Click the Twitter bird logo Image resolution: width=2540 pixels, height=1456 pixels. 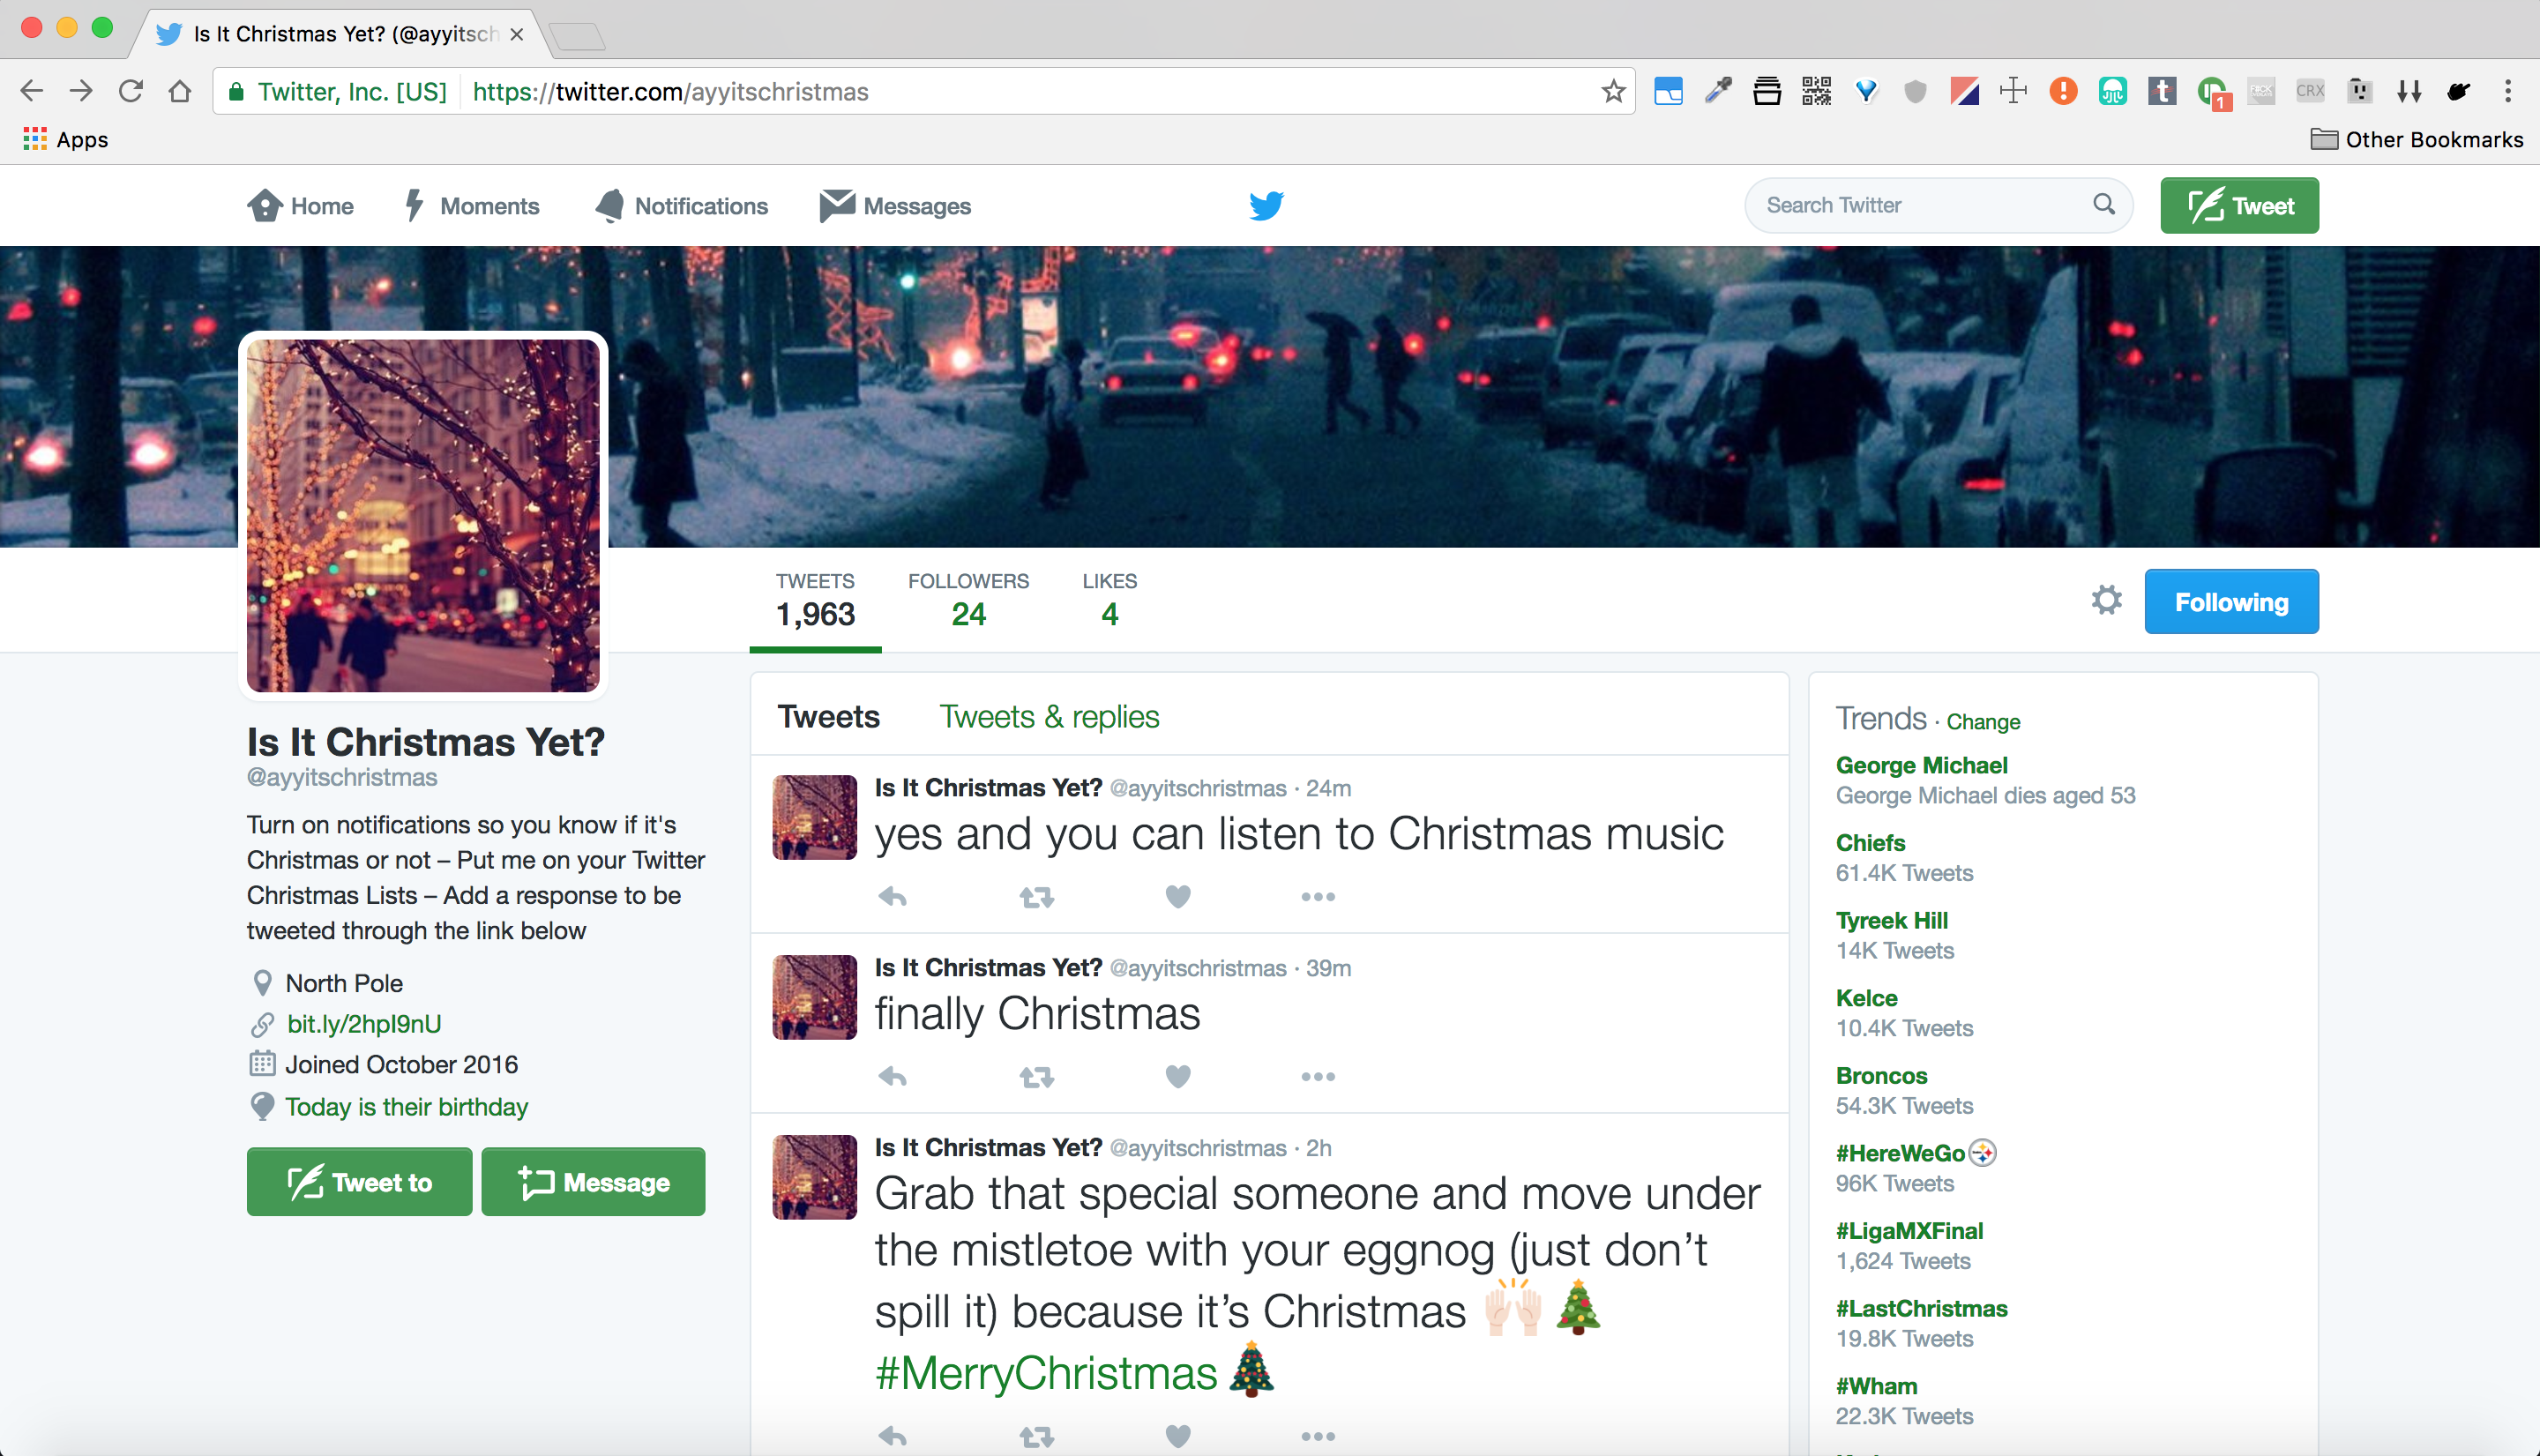click(1266, 205)
